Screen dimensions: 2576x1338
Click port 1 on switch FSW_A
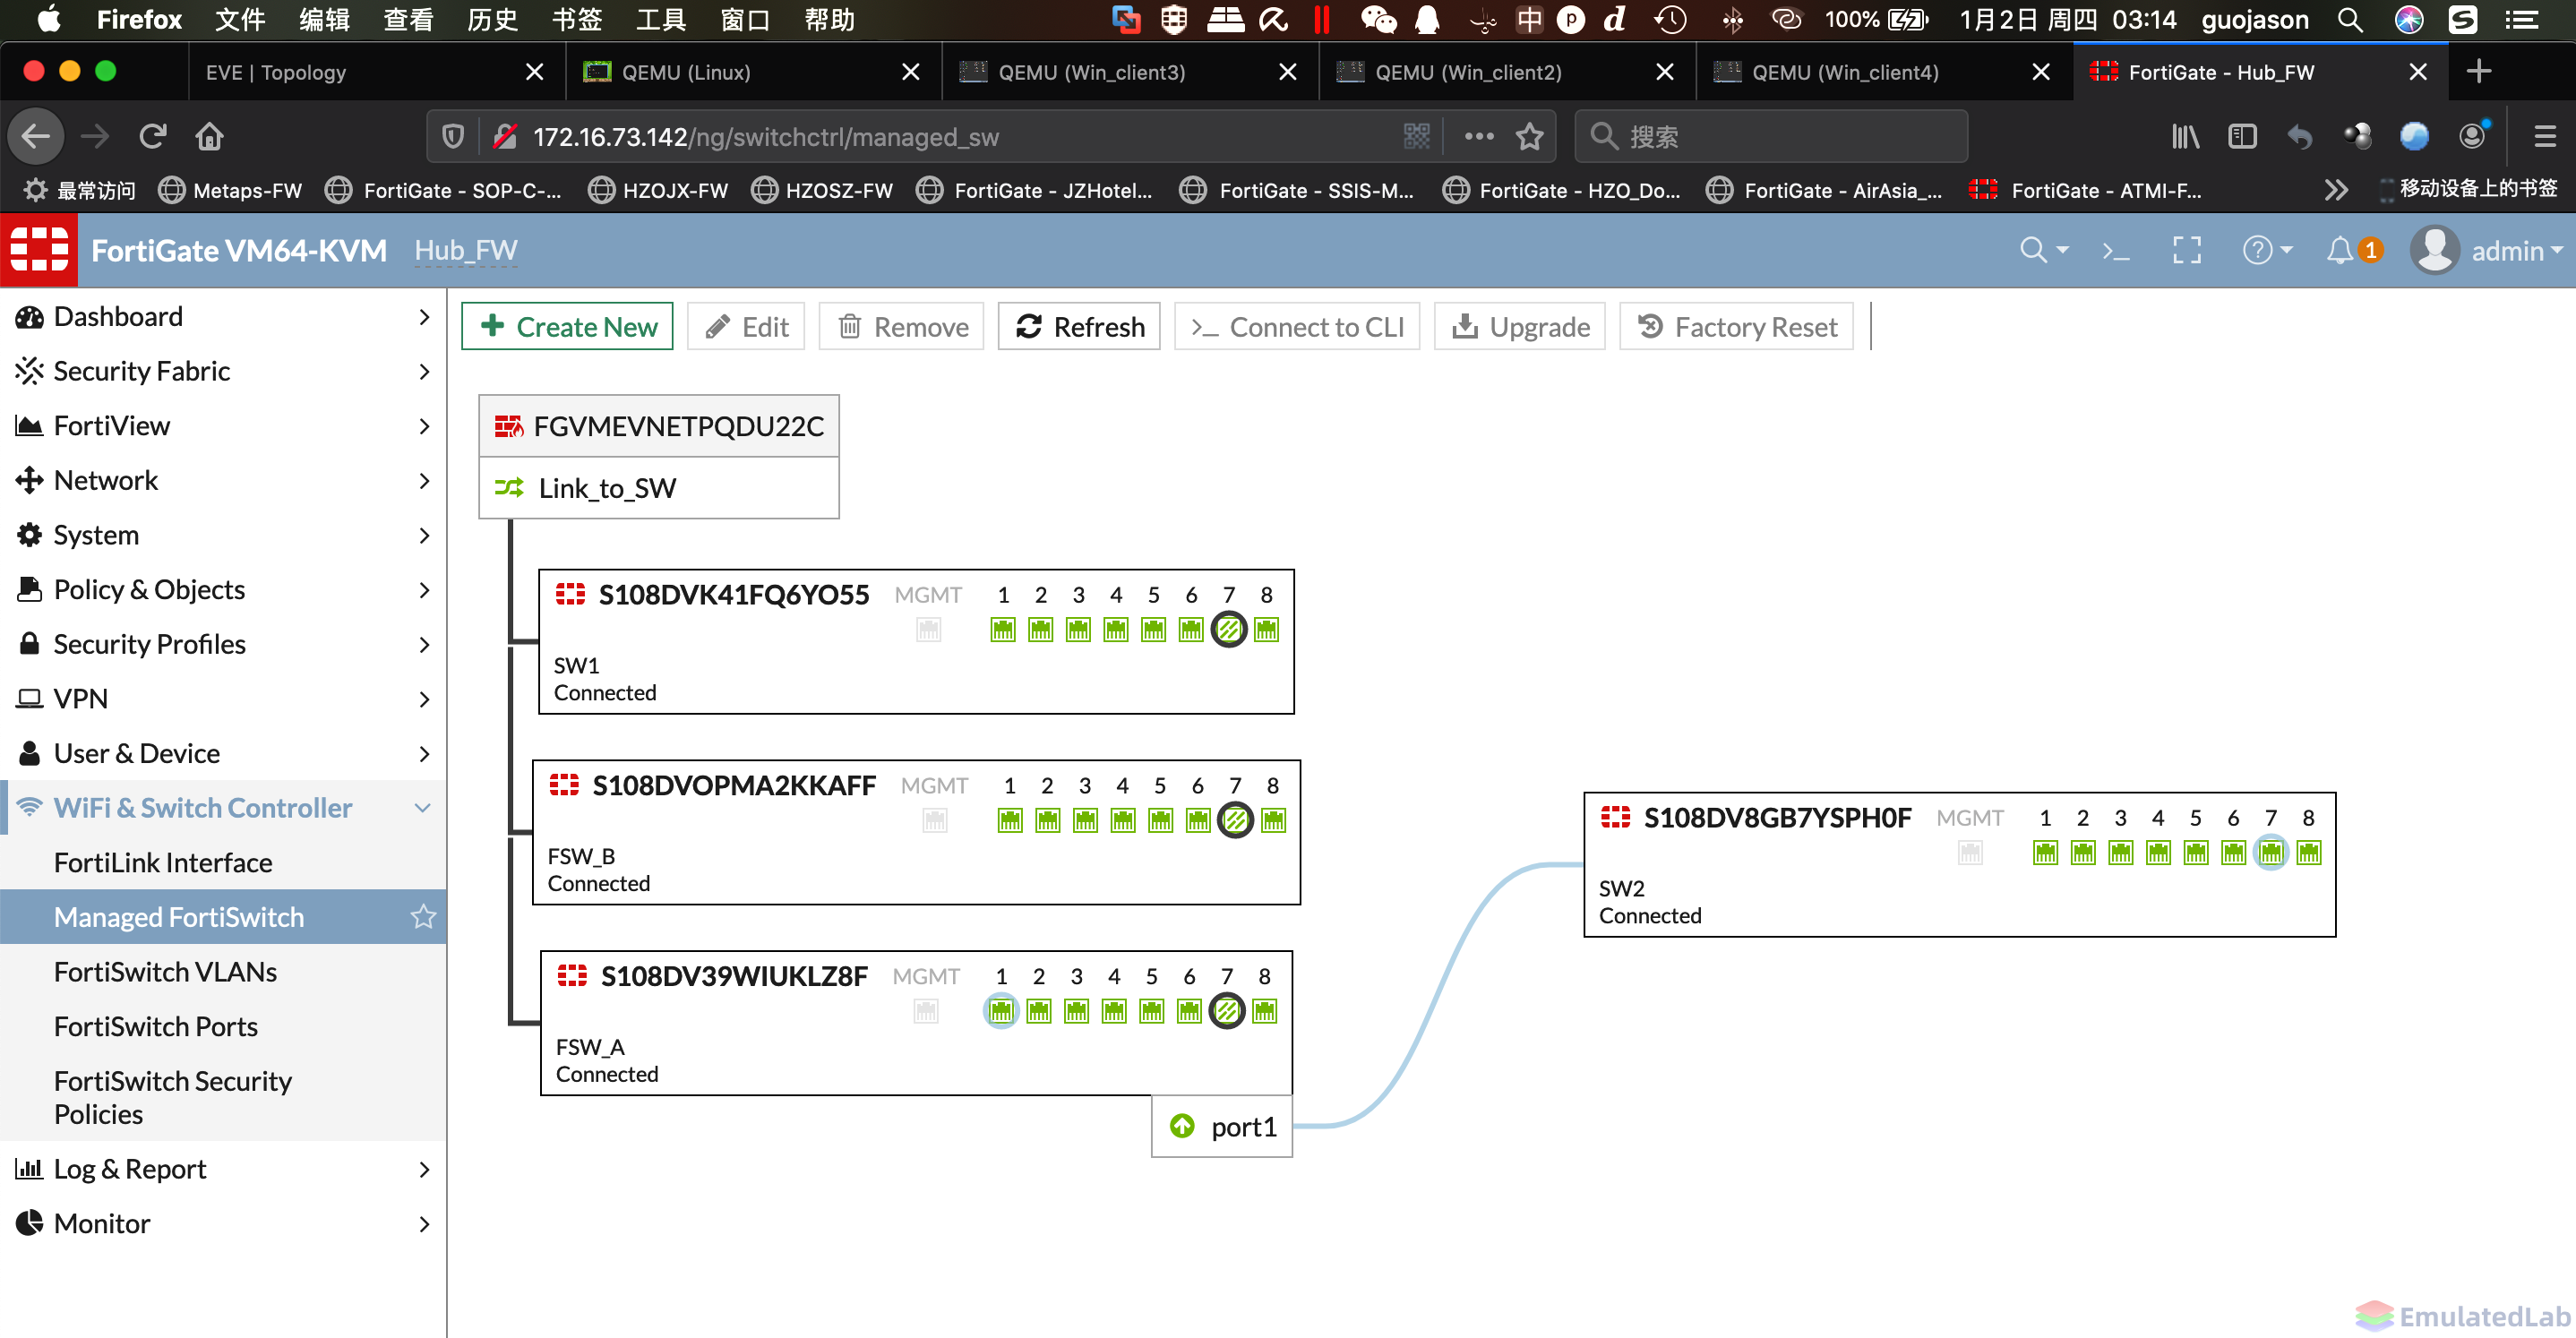[x=1000, y=1011]
